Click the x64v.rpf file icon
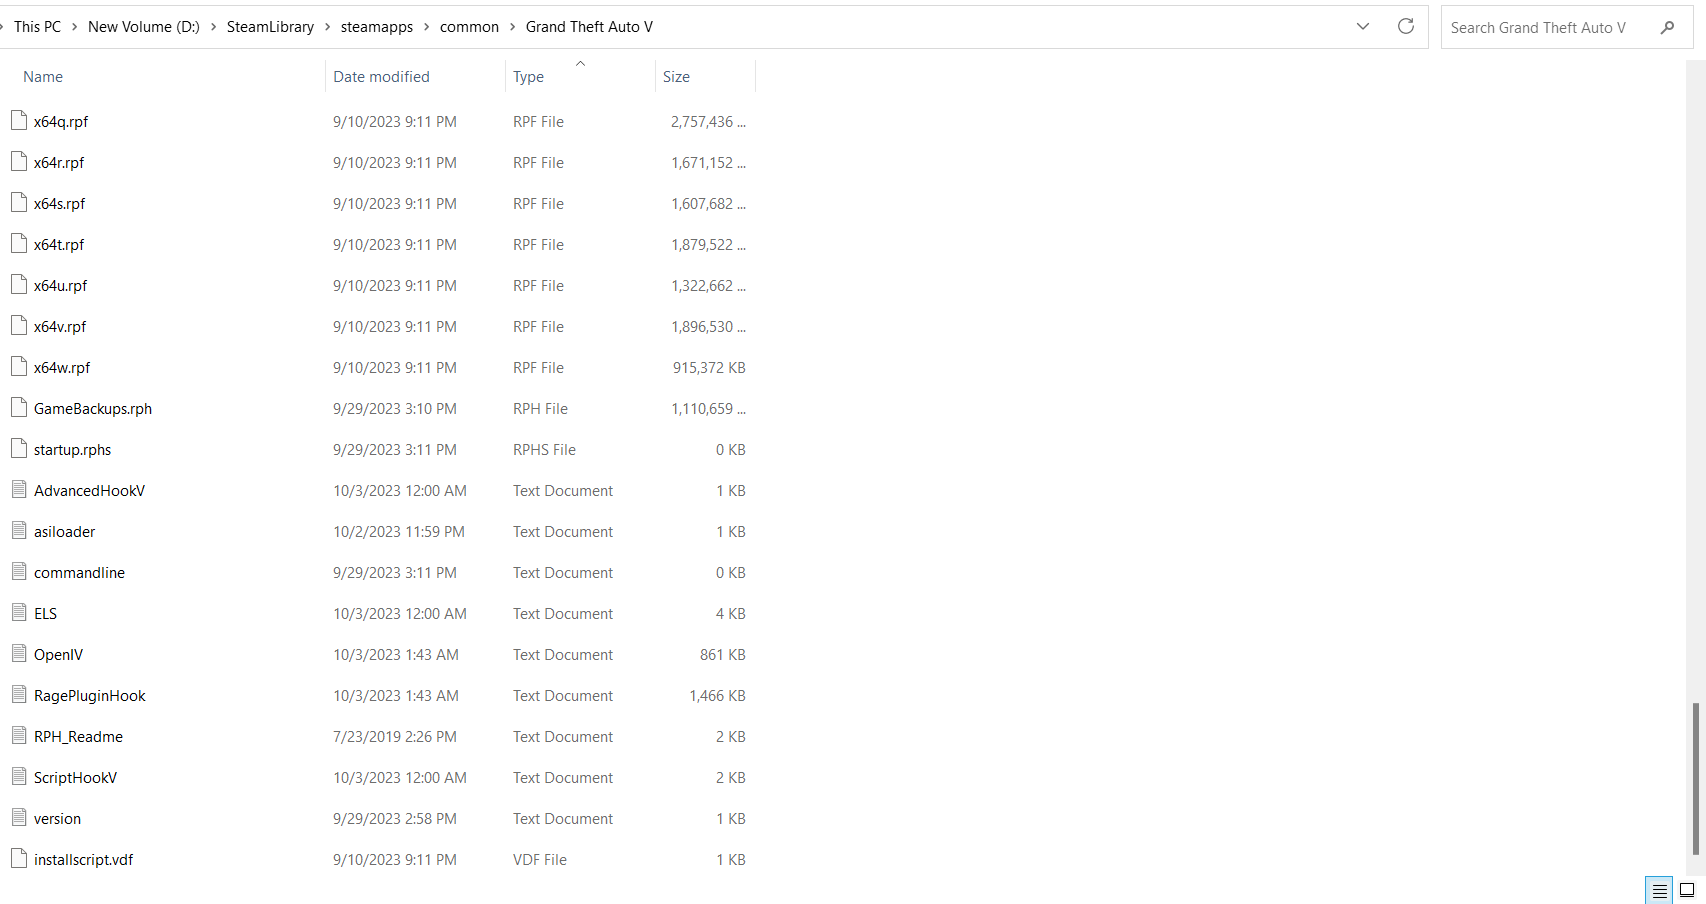 [x=19, y=326]
